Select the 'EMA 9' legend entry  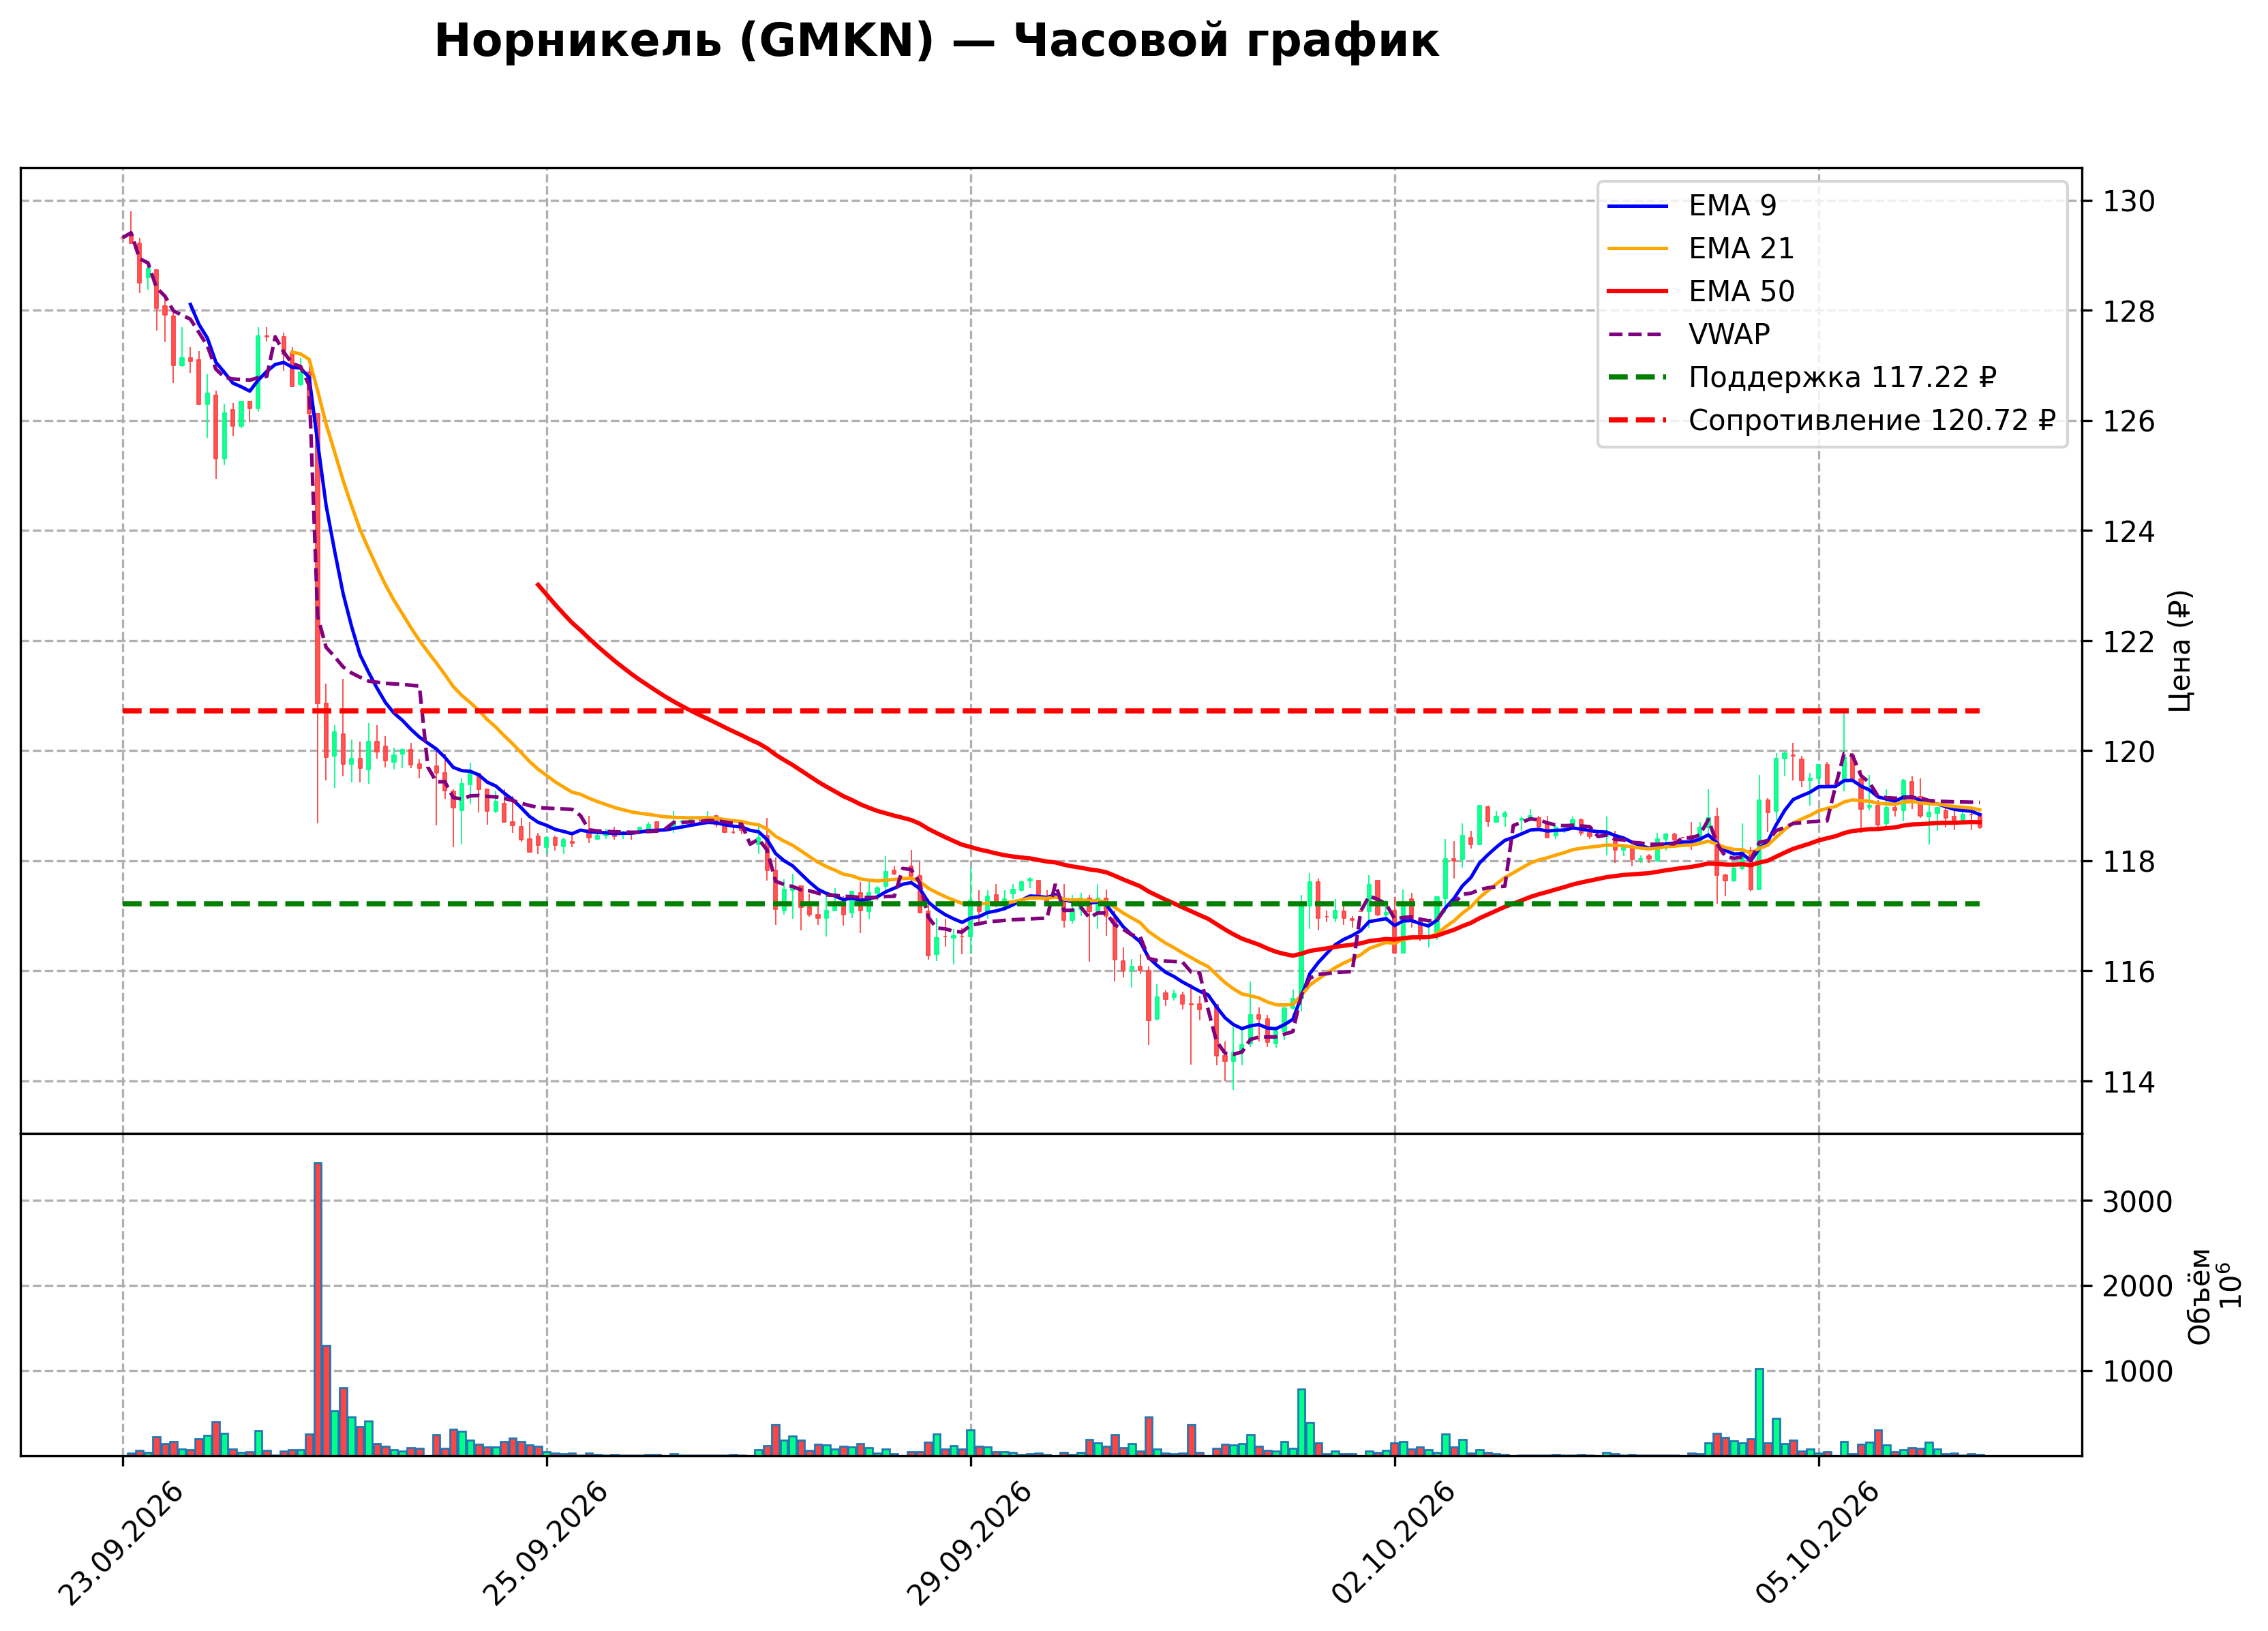tap(1732, 205)
